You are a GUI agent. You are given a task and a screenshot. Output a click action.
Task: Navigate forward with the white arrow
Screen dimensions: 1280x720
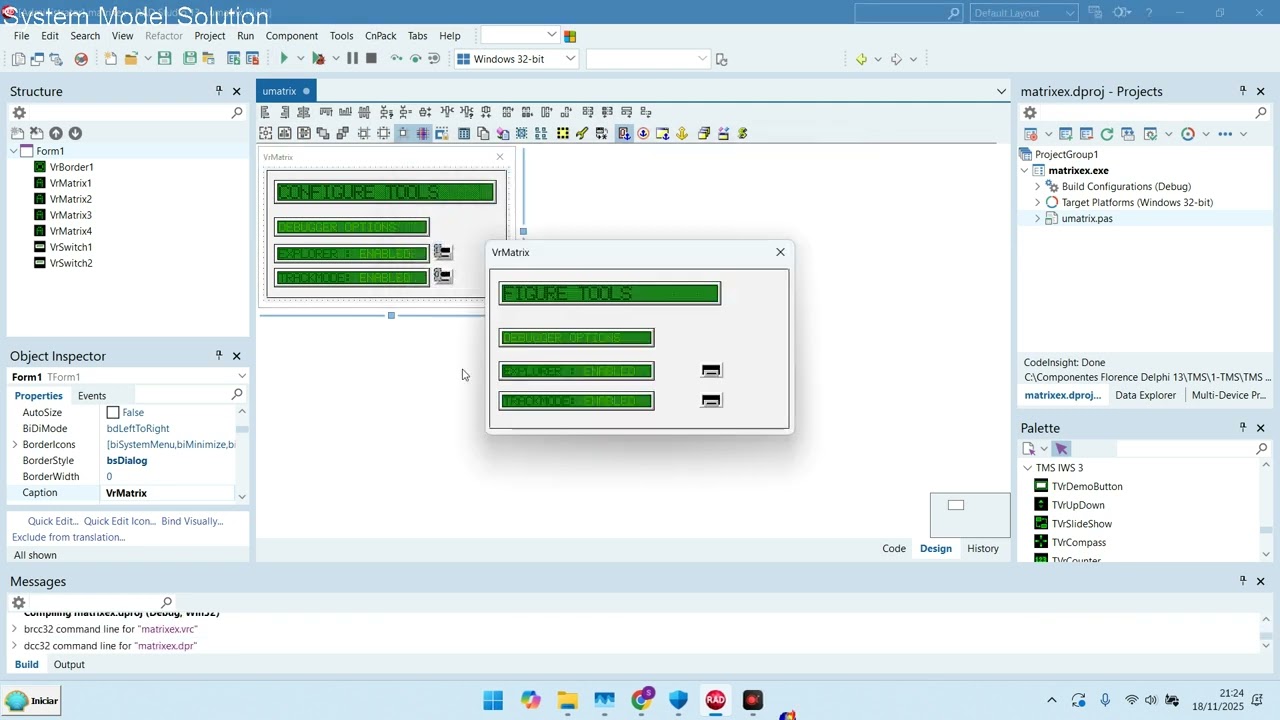[896, 59]
